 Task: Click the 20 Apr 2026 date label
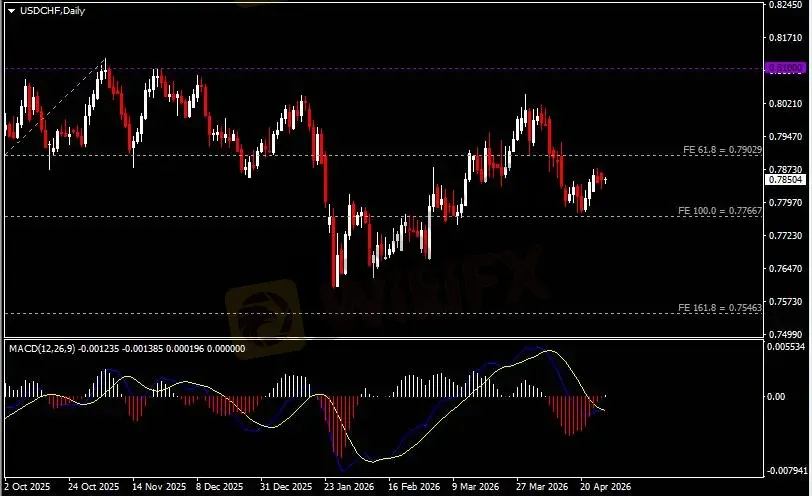coord(606,487)
